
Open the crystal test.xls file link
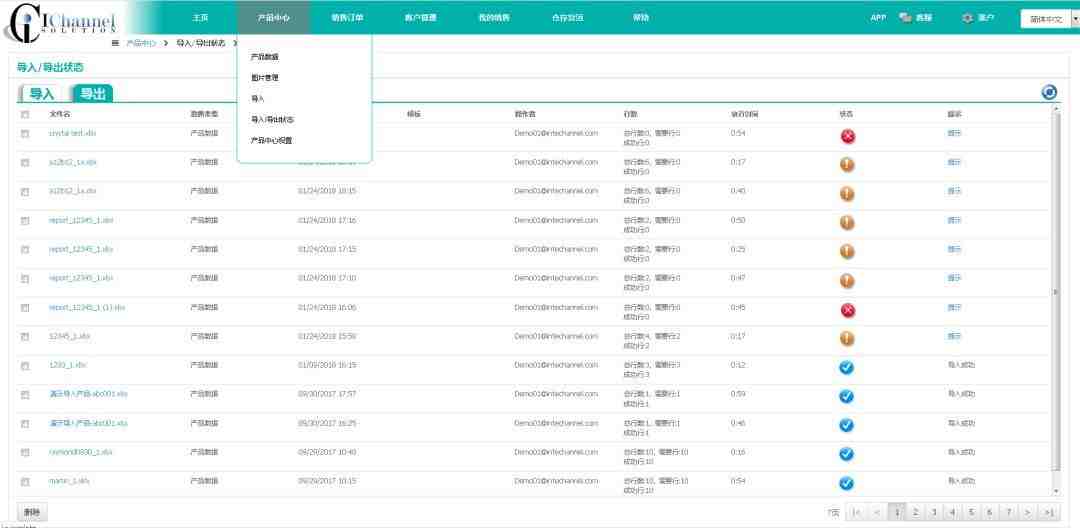72,133
